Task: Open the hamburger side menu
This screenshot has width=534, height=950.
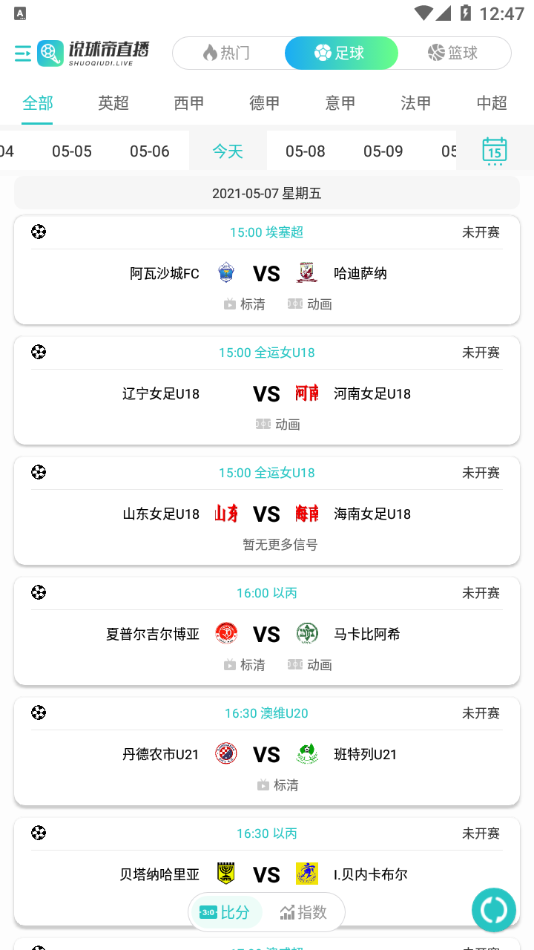Action: tap(22, 53)
